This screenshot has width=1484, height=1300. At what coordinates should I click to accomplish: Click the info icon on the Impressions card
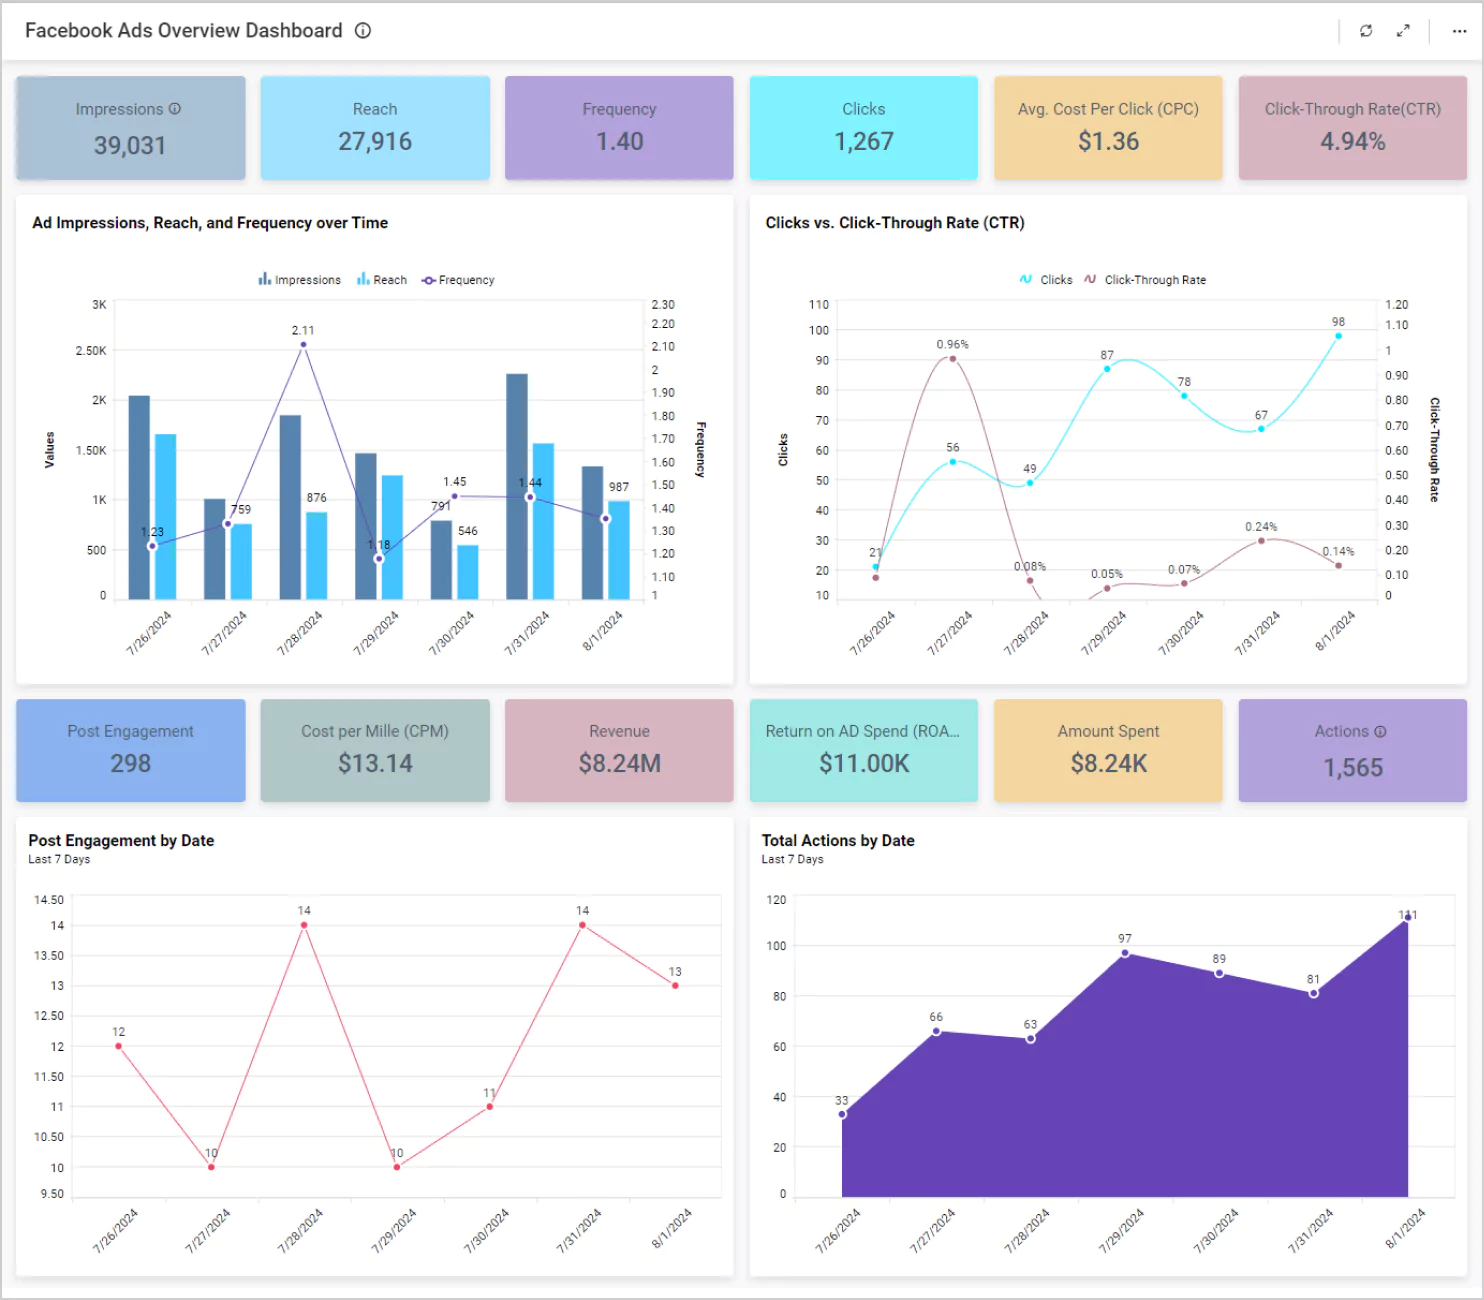coord(175,109)
